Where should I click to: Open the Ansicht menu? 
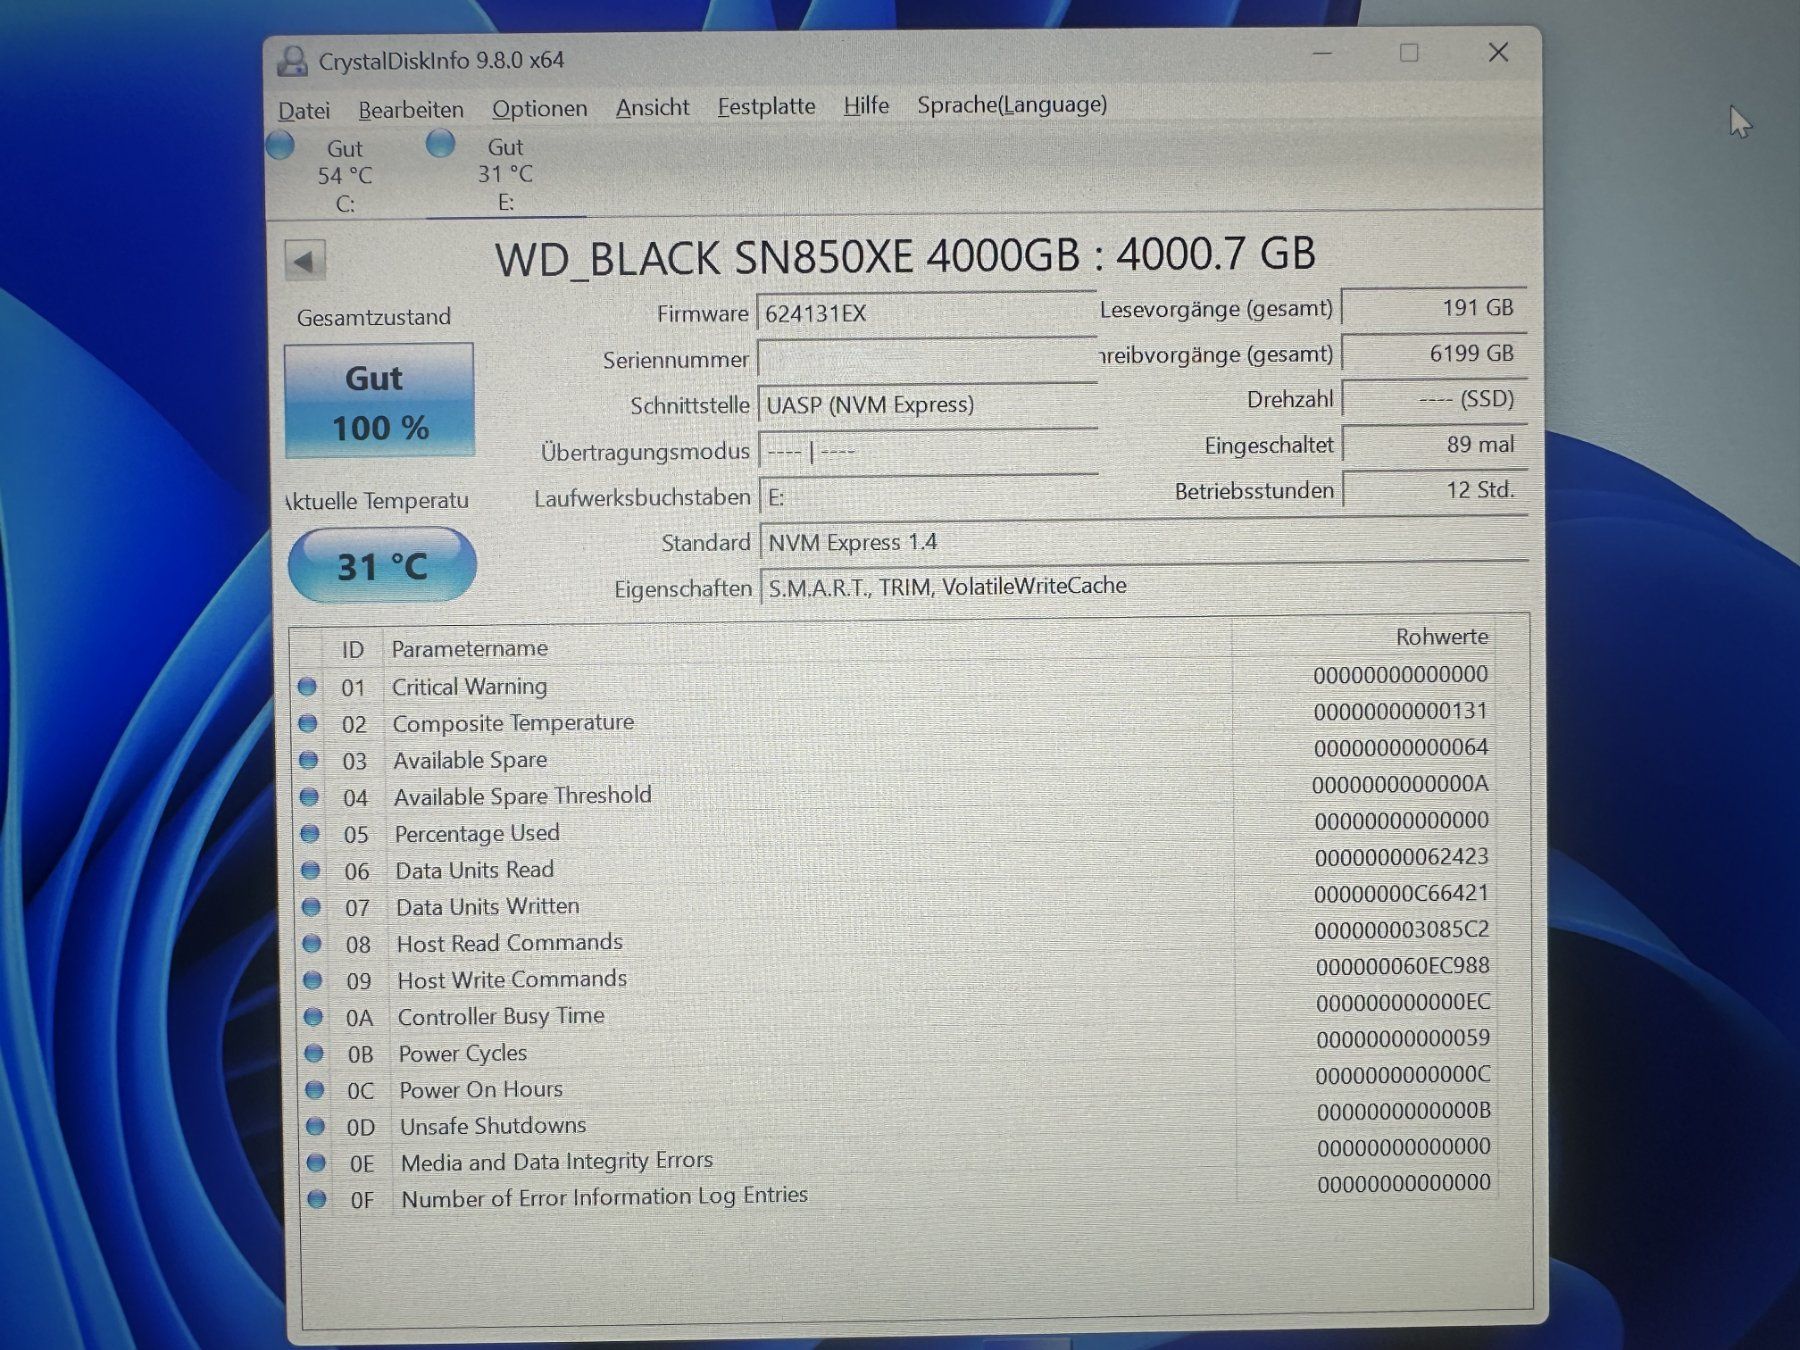click(652, 107)
